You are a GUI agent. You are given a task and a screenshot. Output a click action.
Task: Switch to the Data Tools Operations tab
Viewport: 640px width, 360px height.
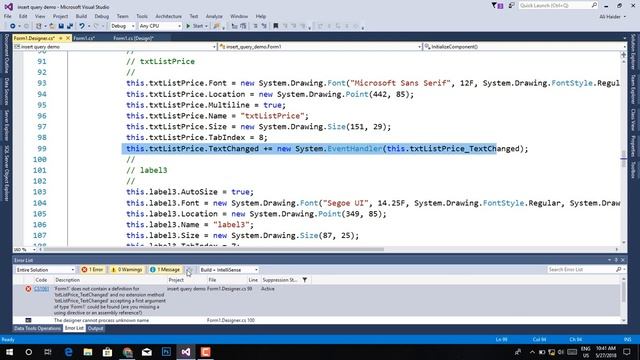pos(38,329)
